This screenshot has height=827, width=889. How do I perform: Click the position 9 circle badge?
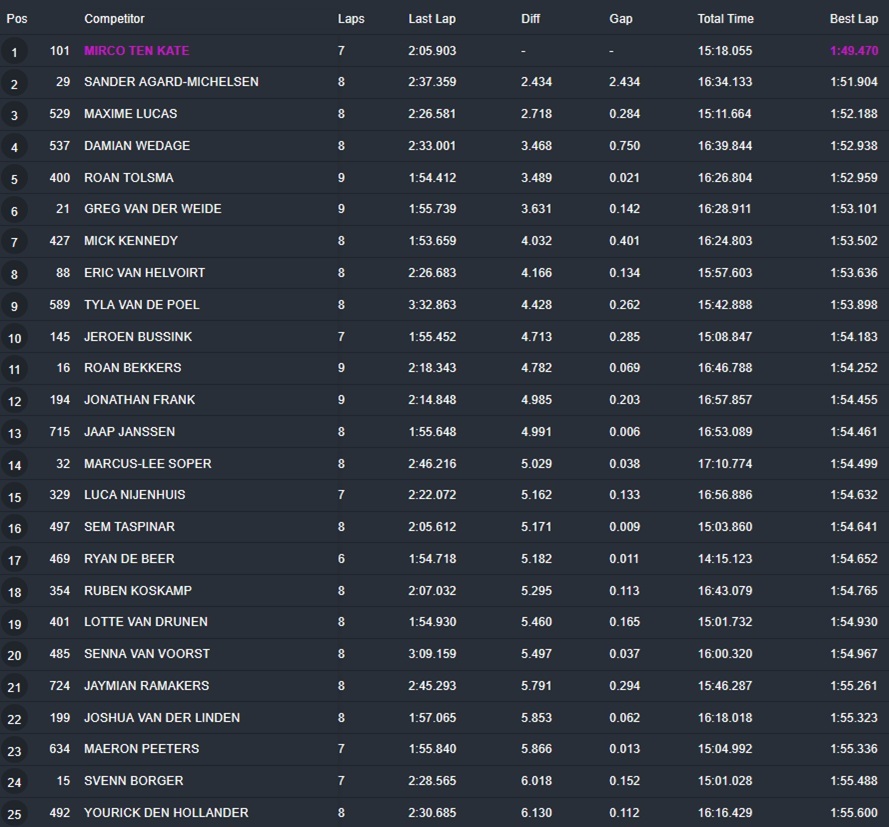(x=14, y=306)
